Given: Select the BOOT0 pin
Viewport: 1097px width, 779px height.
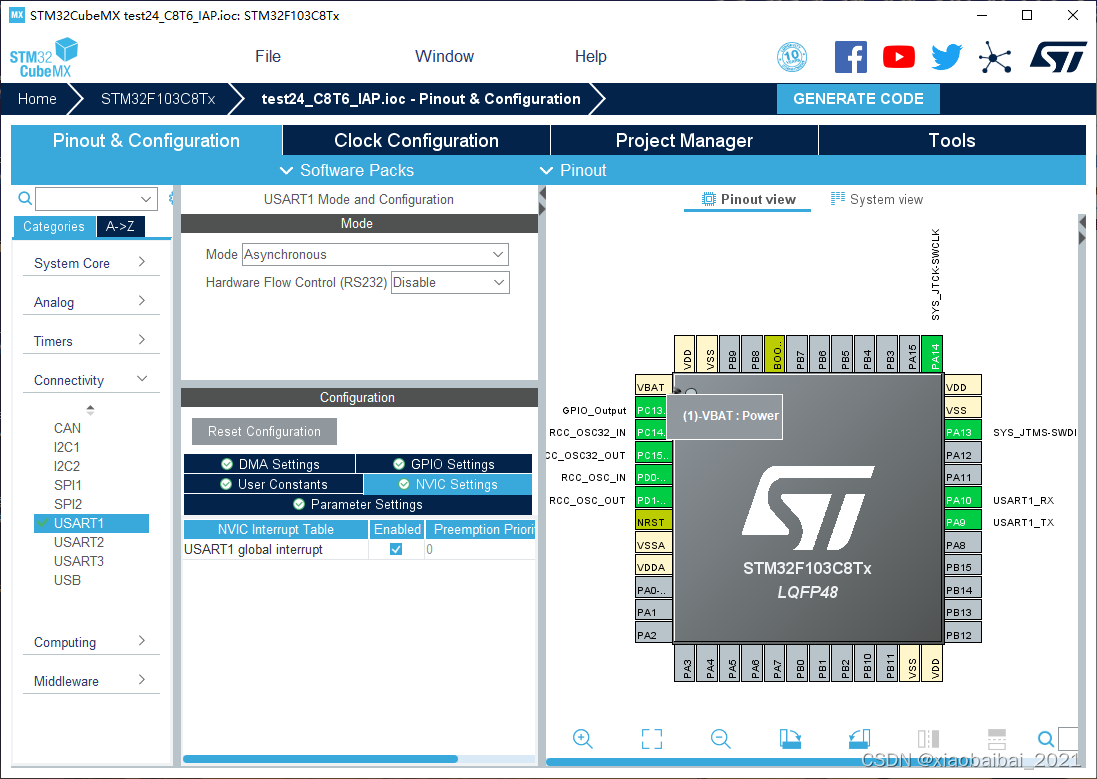Looking at the screenshot, I should click(776, 354).
